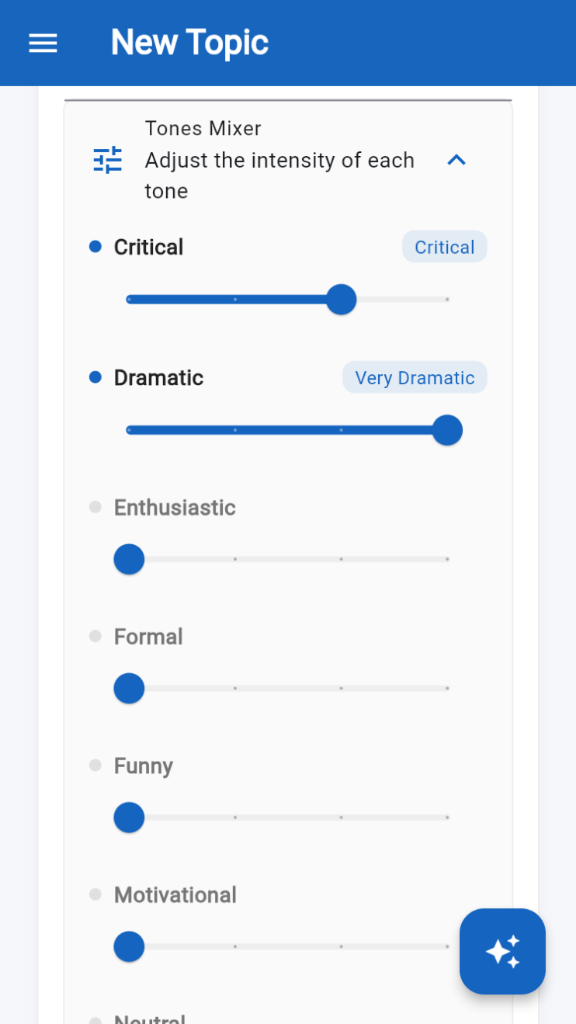Viewport: 576px width, 1024px height.
Task: Tap the sparkle generate floating action button
Action: pyautogui.click(x=502, y=951)
